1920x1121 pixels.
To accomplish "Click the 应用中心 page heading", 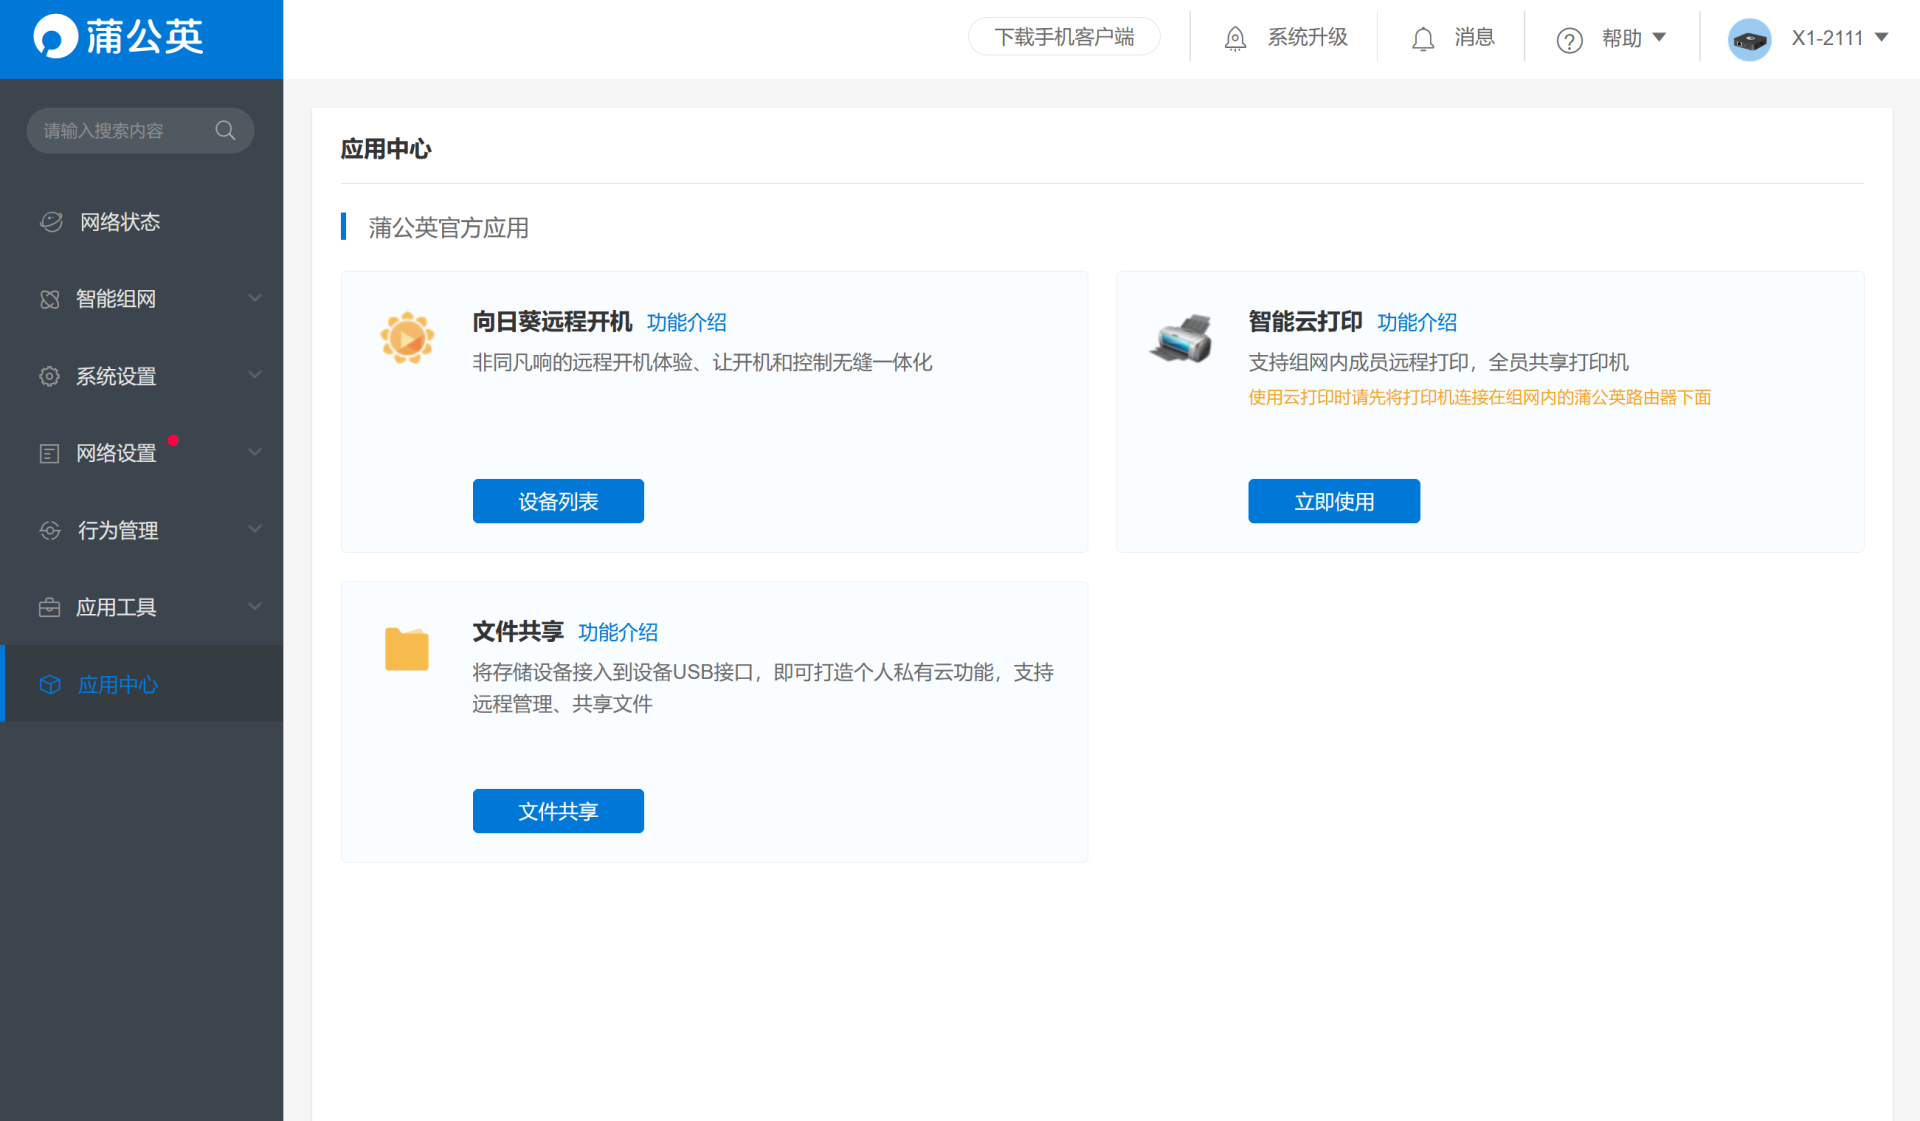I will pos(386,149).
